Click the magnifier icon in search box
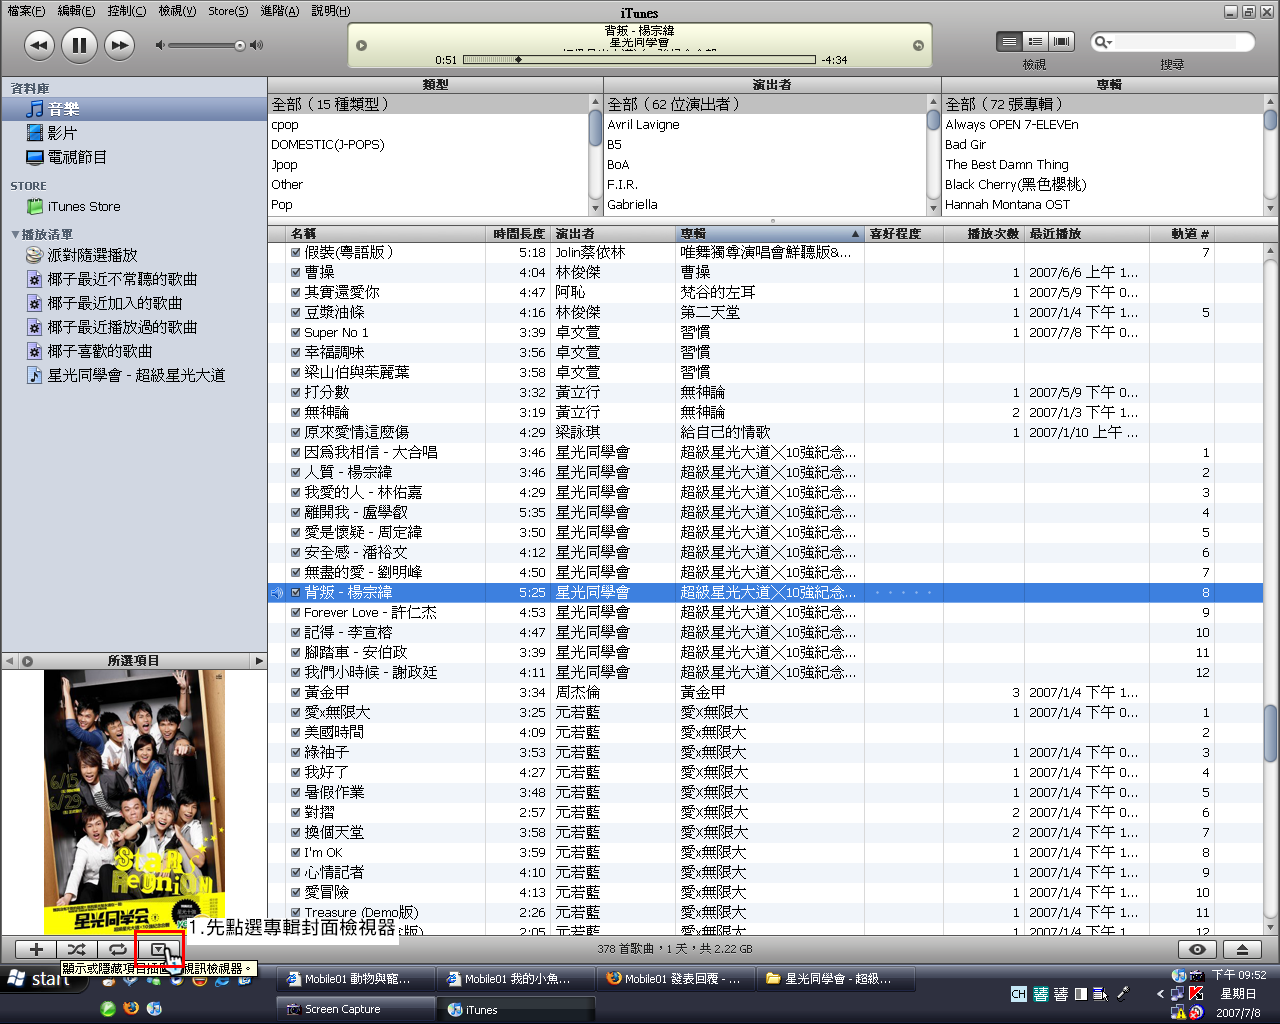The width and height of the screenshot is (1280, 1024). (x=1100, y=42)
